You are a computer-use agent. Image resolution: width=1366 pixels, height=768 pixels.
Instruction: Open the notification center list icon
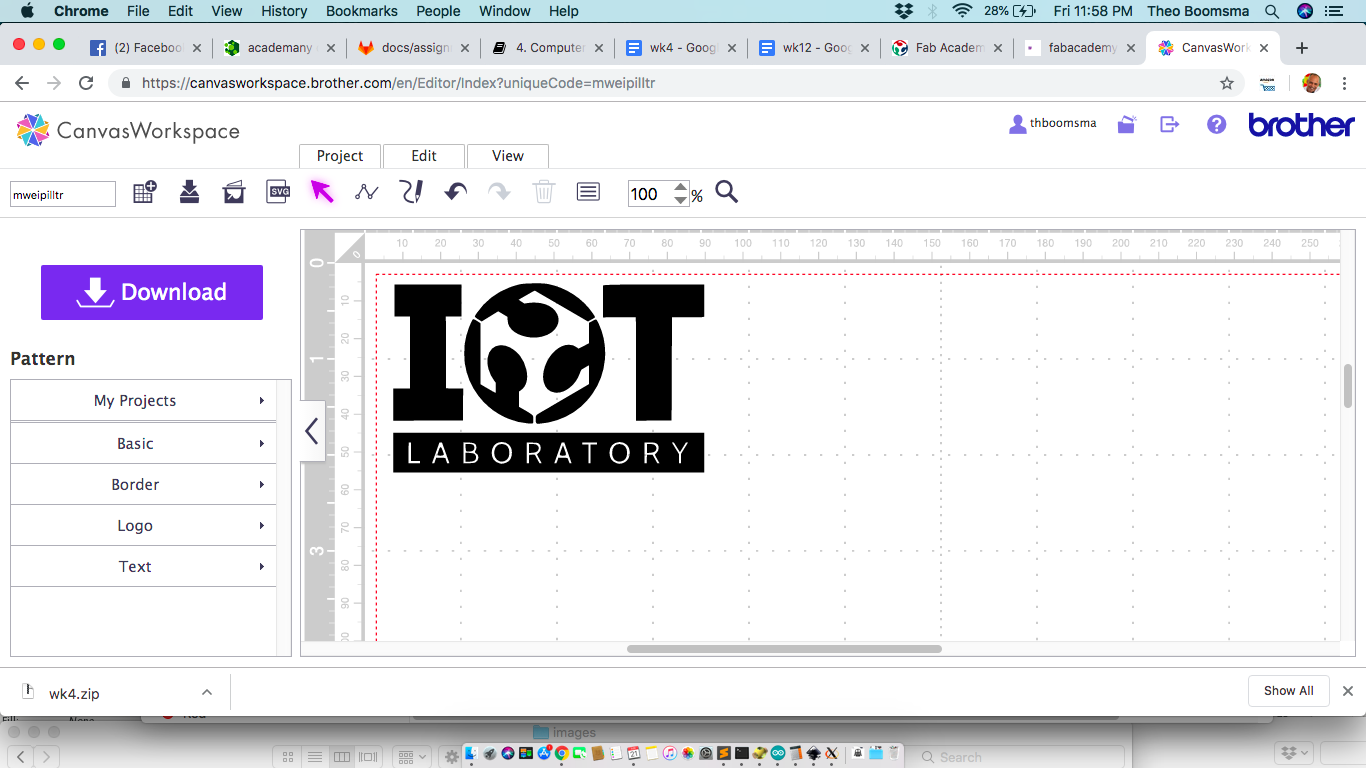(x=1334, y=11)
